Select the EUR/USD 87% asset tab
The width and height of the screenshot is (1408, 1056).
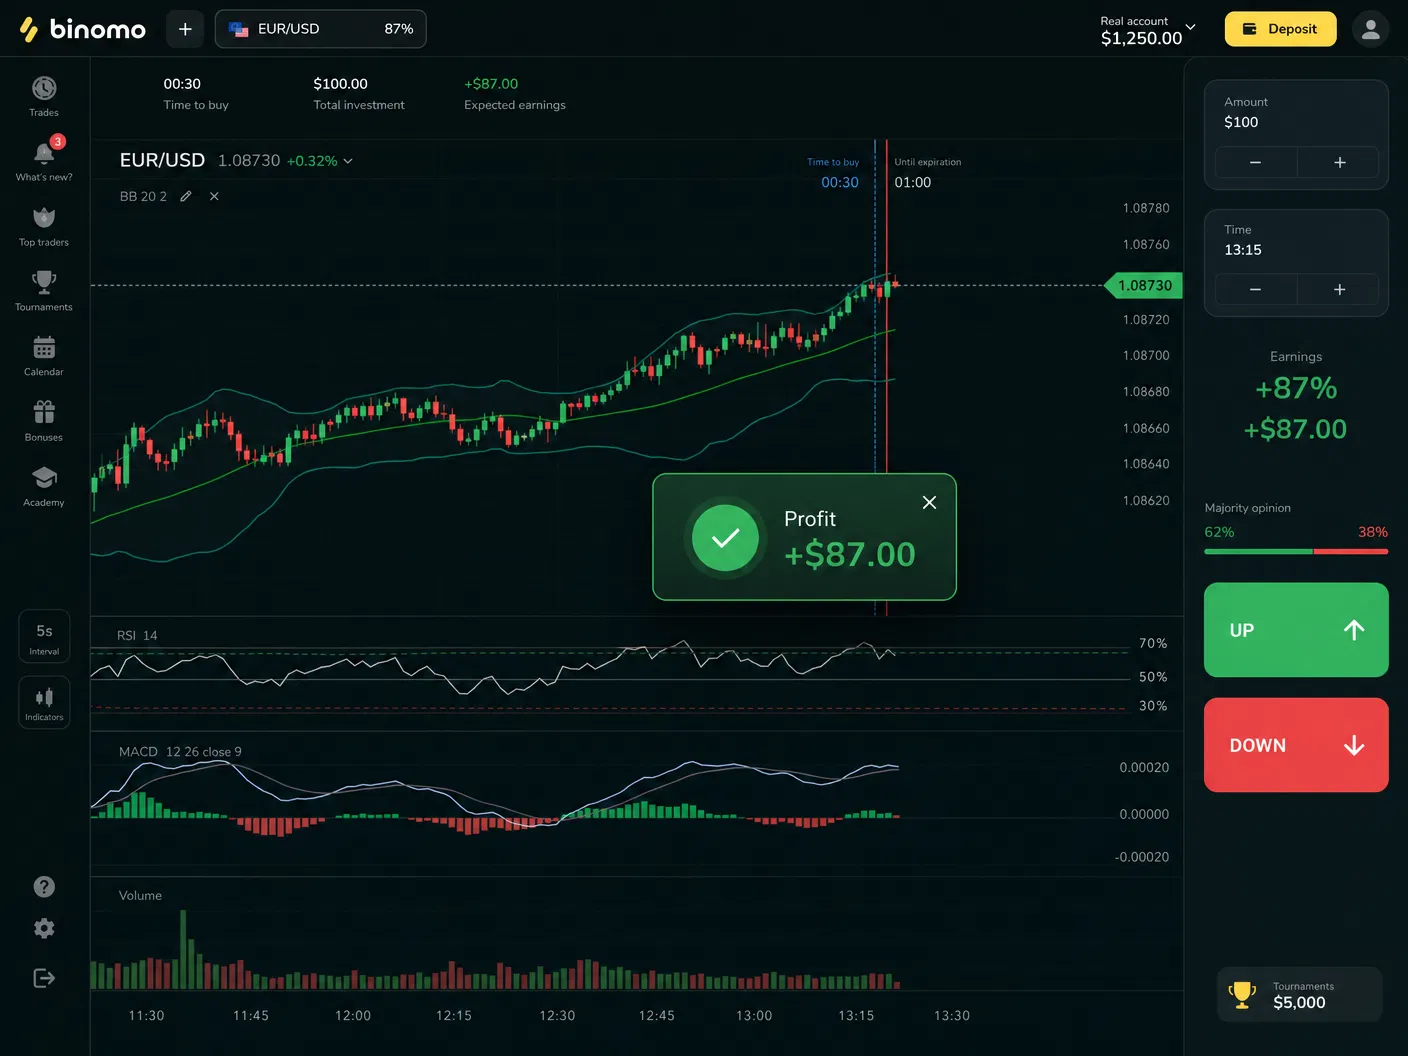pos(321,29)
